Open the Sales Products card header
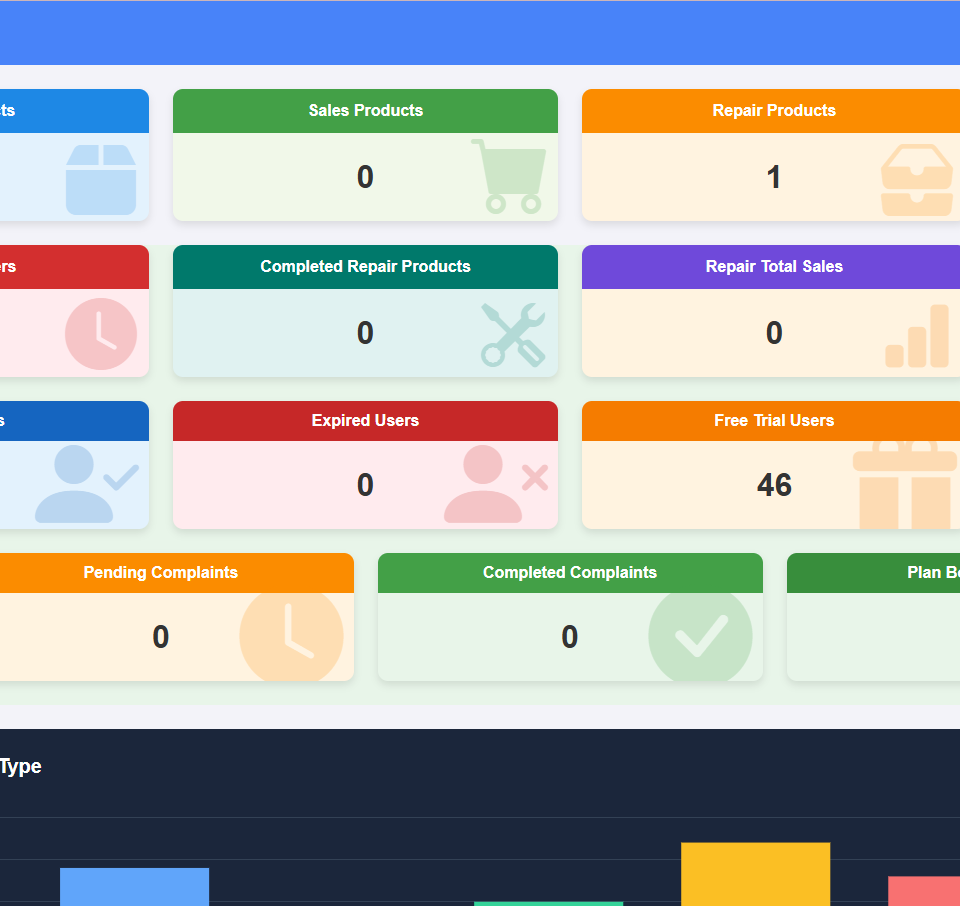Screen dimensions: 960x906 click(x=365, y=111)
